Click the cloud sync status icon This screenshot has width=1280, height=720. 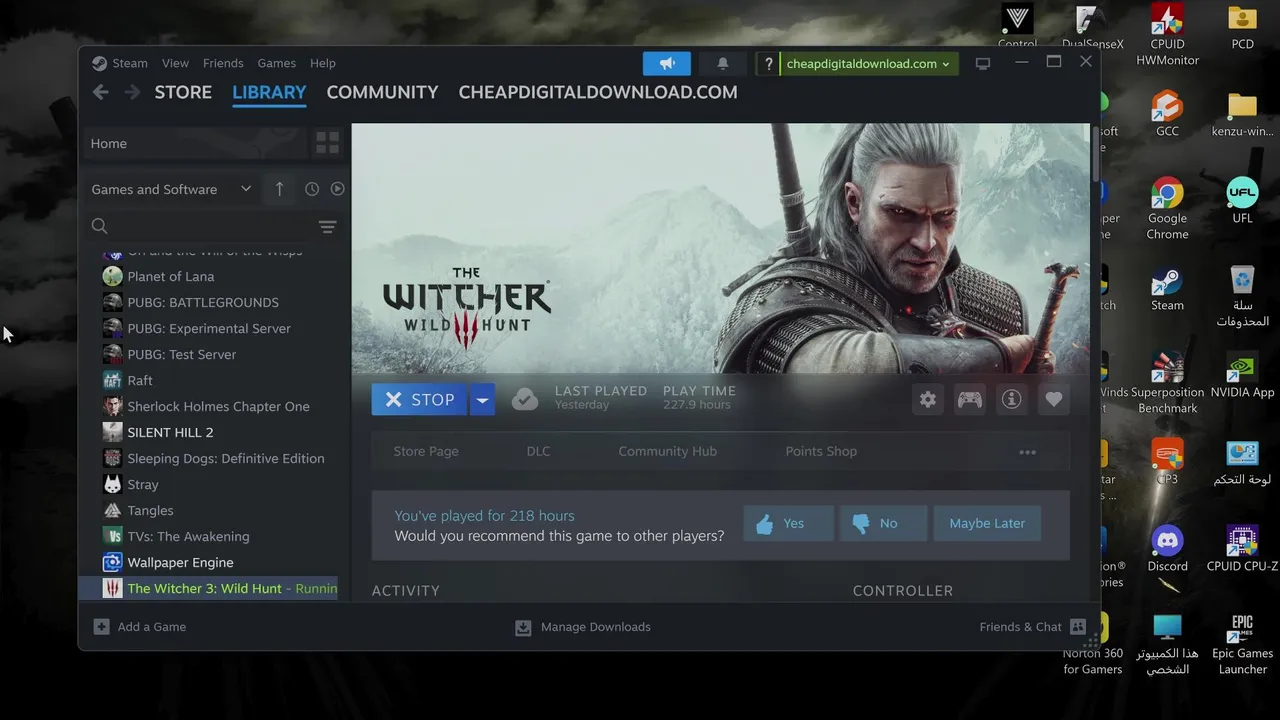[525, 399]
